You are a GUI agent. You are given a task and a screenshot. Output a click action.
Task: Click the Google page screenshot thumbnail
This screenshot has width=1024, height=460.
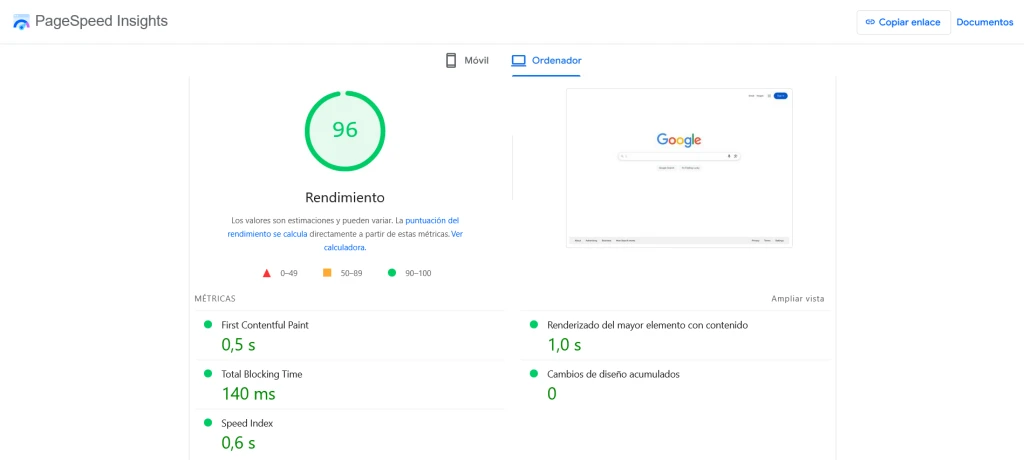point(679,168)
